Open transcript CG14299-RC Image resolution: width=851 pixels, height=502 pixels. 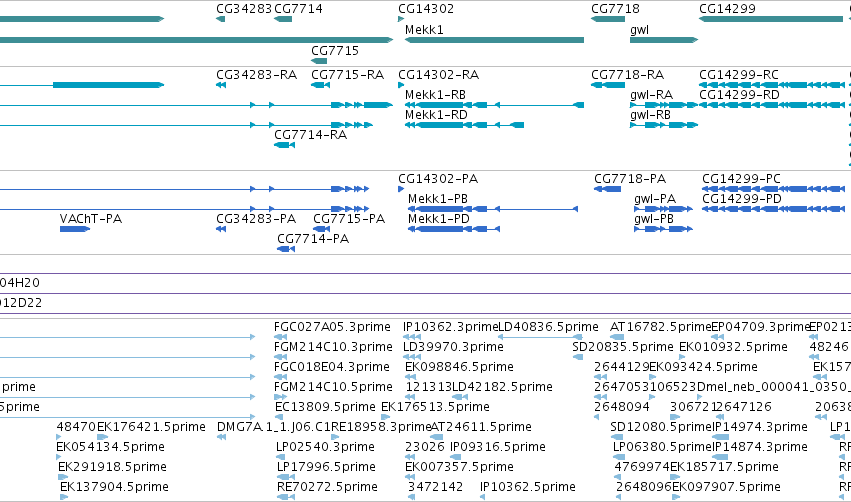coord(739,75)
